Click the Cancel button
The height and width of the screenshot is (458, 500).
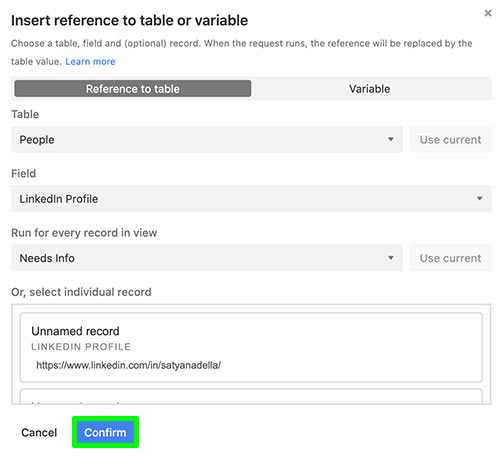39,432
